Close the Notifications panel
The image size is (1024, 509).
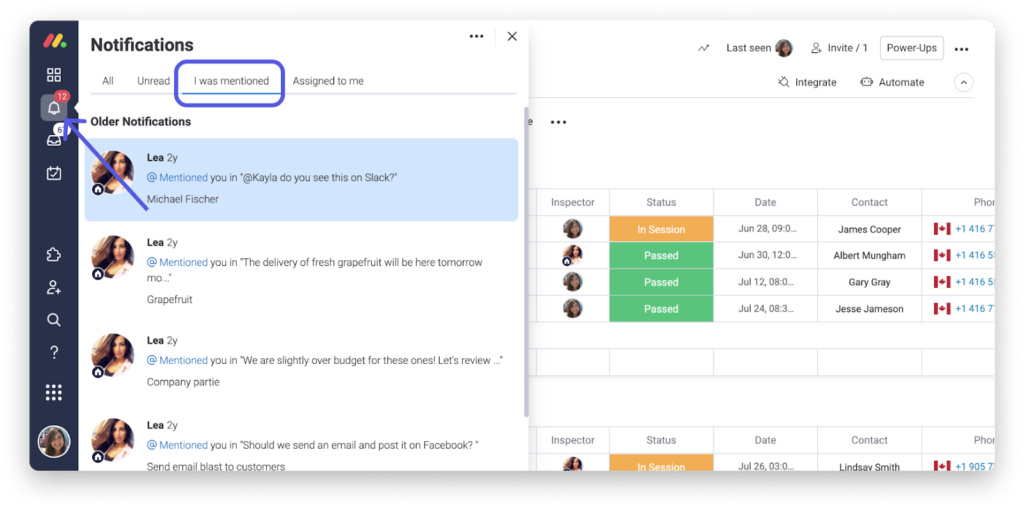[512, 36]
